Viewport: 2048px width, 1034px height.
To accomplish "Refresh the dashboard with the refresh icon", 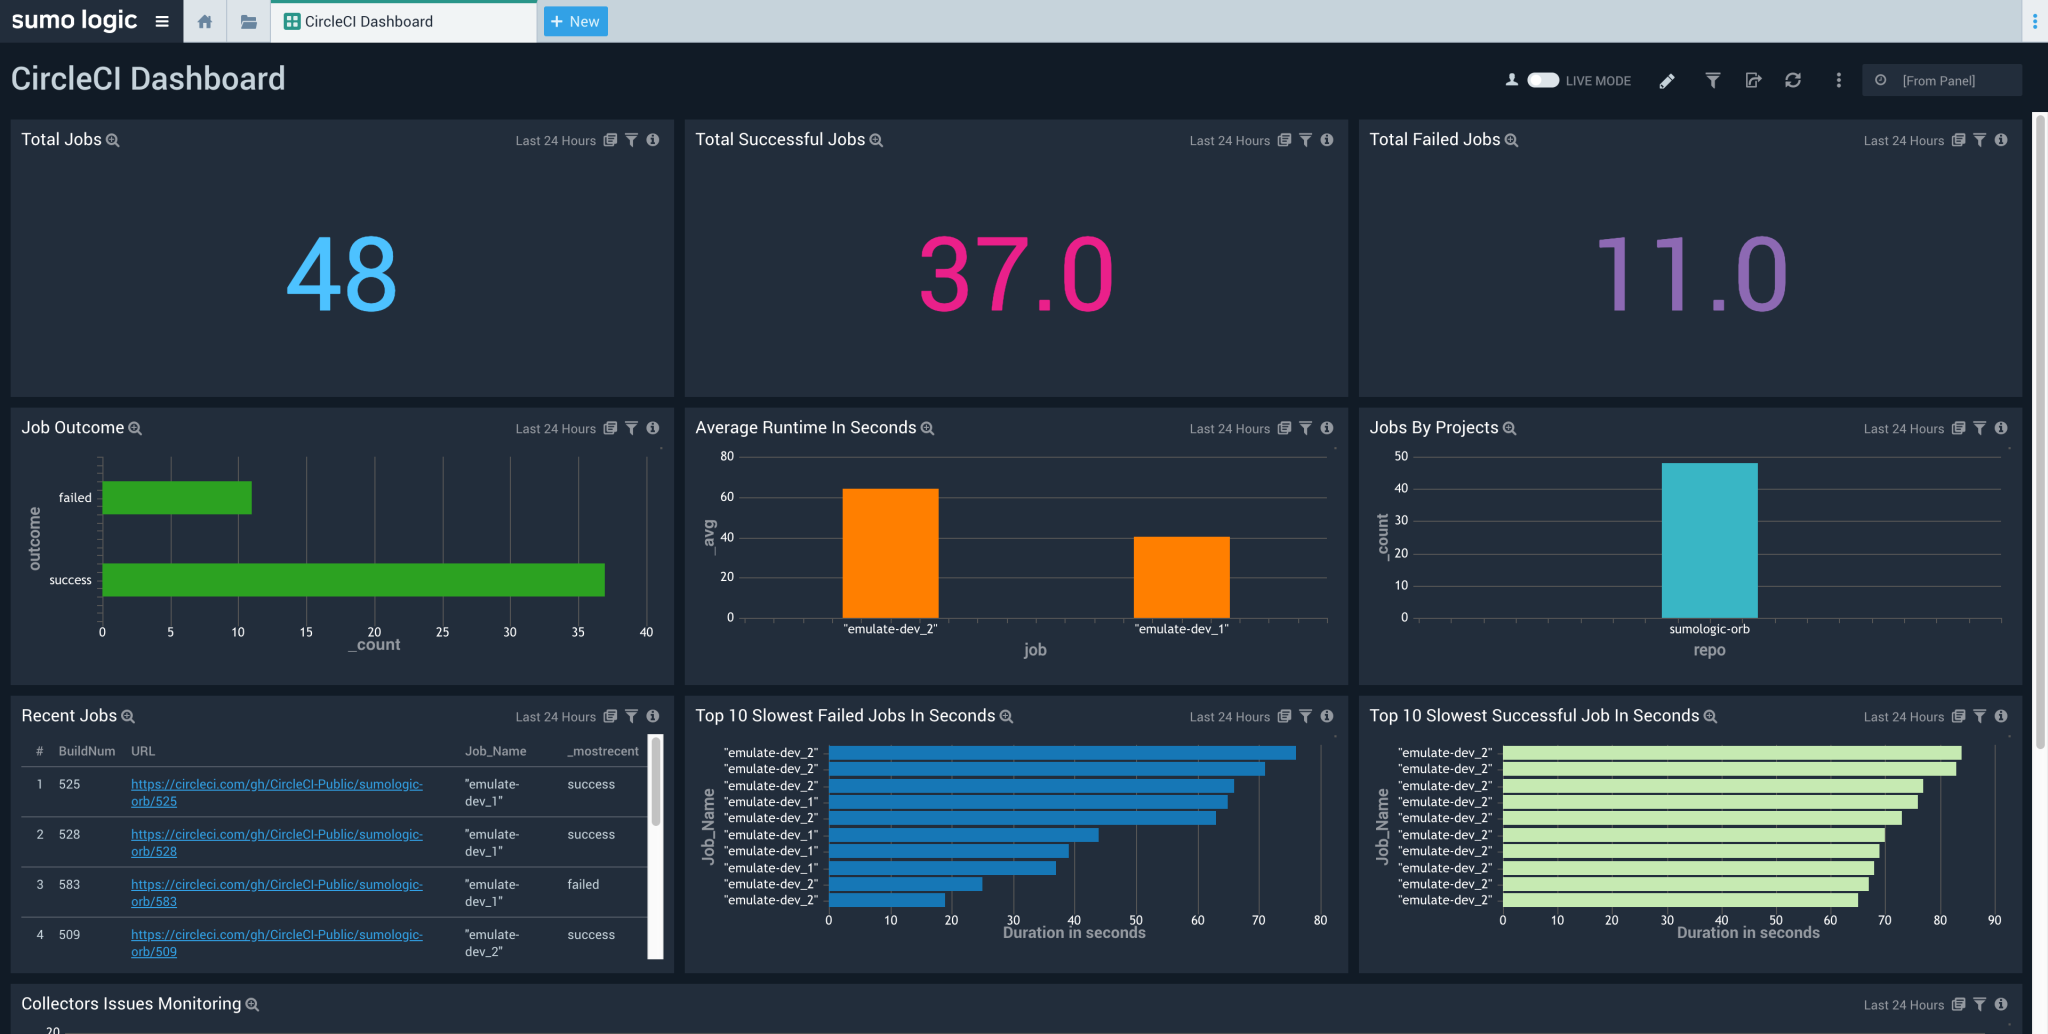I will tap(1793, 80).
